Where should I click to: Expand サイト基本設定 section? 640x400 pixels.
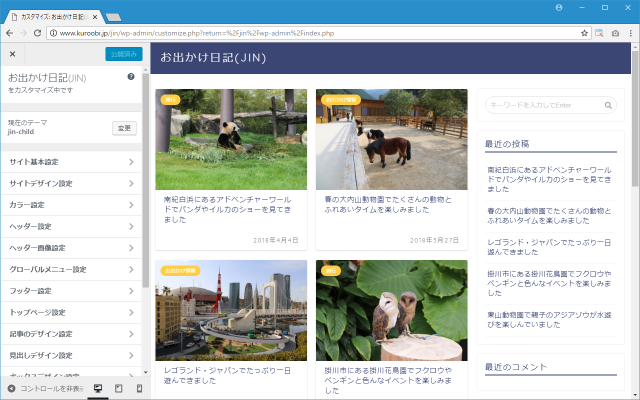(71, 162)
